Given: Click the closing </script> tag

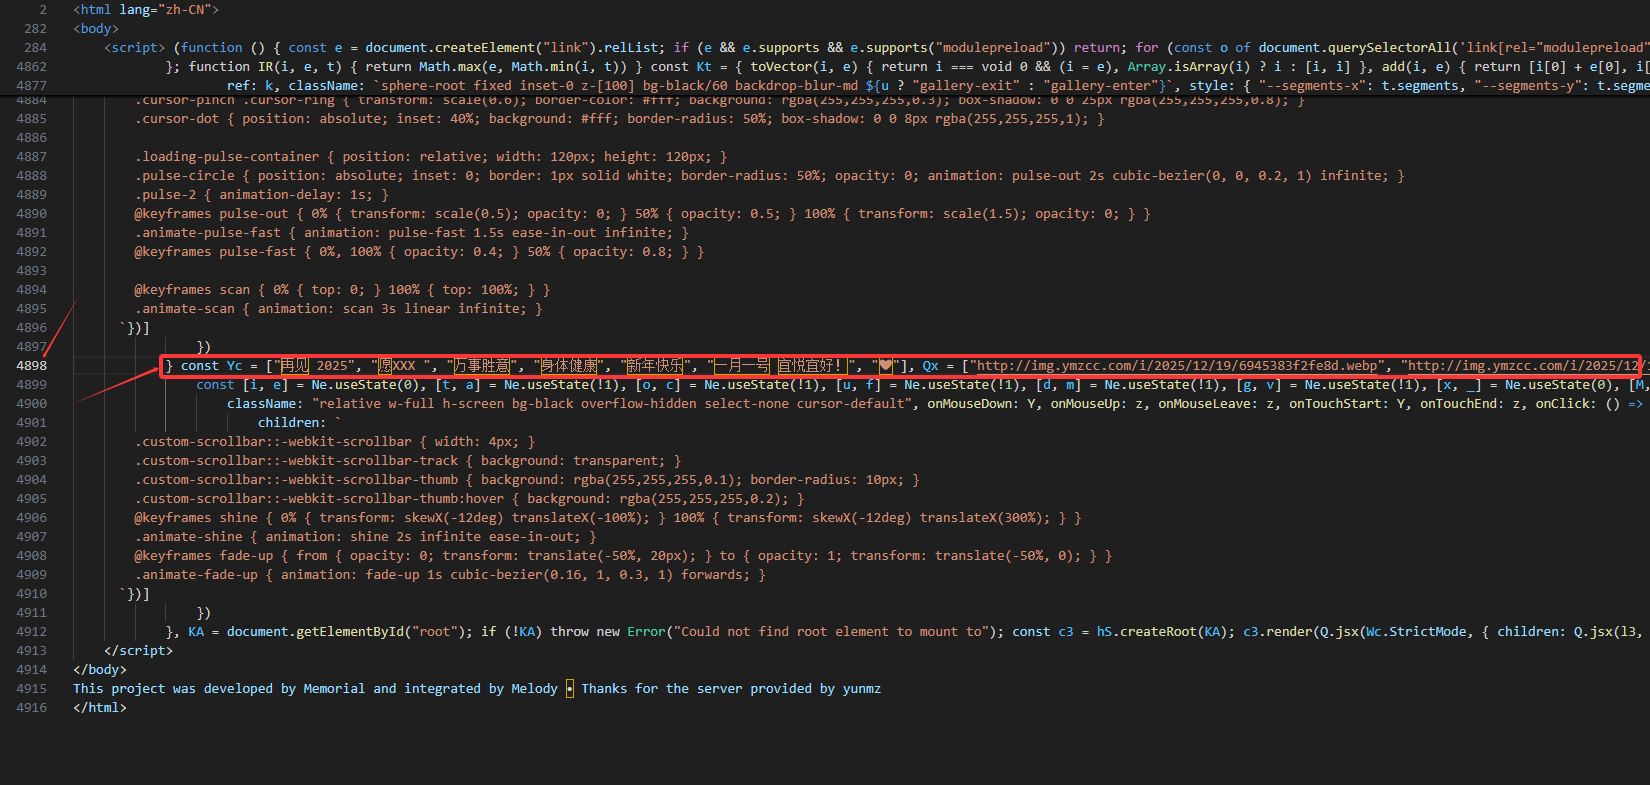Looking at the screenshot, I should (x=138, y=651).
